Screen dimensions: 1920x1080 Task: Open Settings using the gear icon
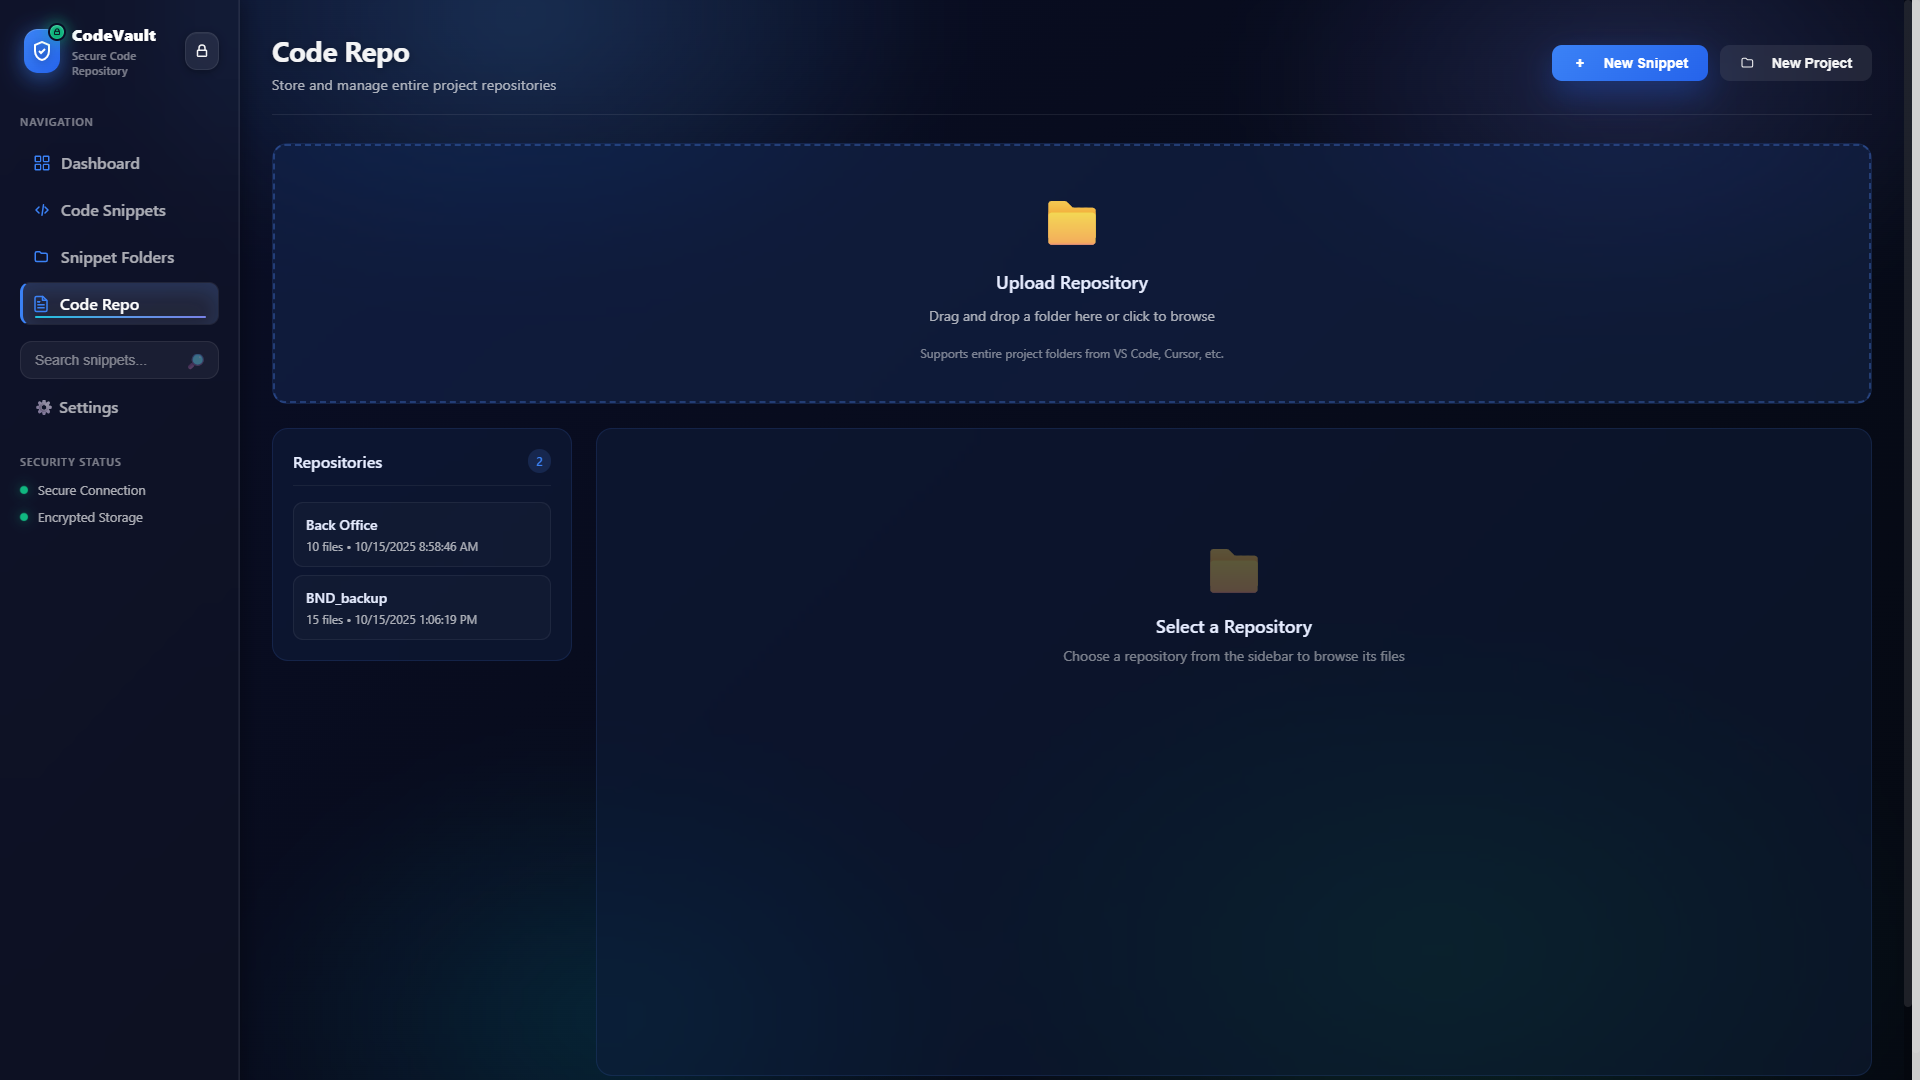click(42, 407)
